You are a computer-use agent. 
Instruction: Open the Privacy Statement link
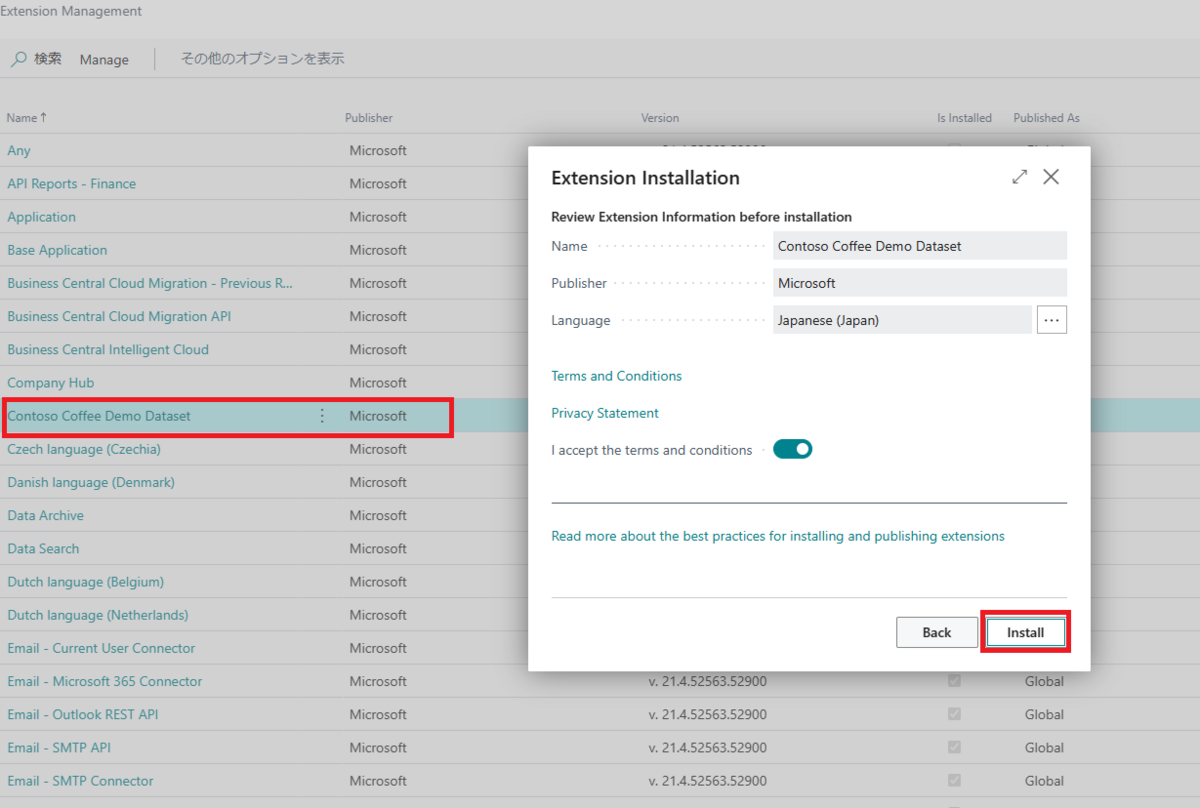[x=604, y=413]
